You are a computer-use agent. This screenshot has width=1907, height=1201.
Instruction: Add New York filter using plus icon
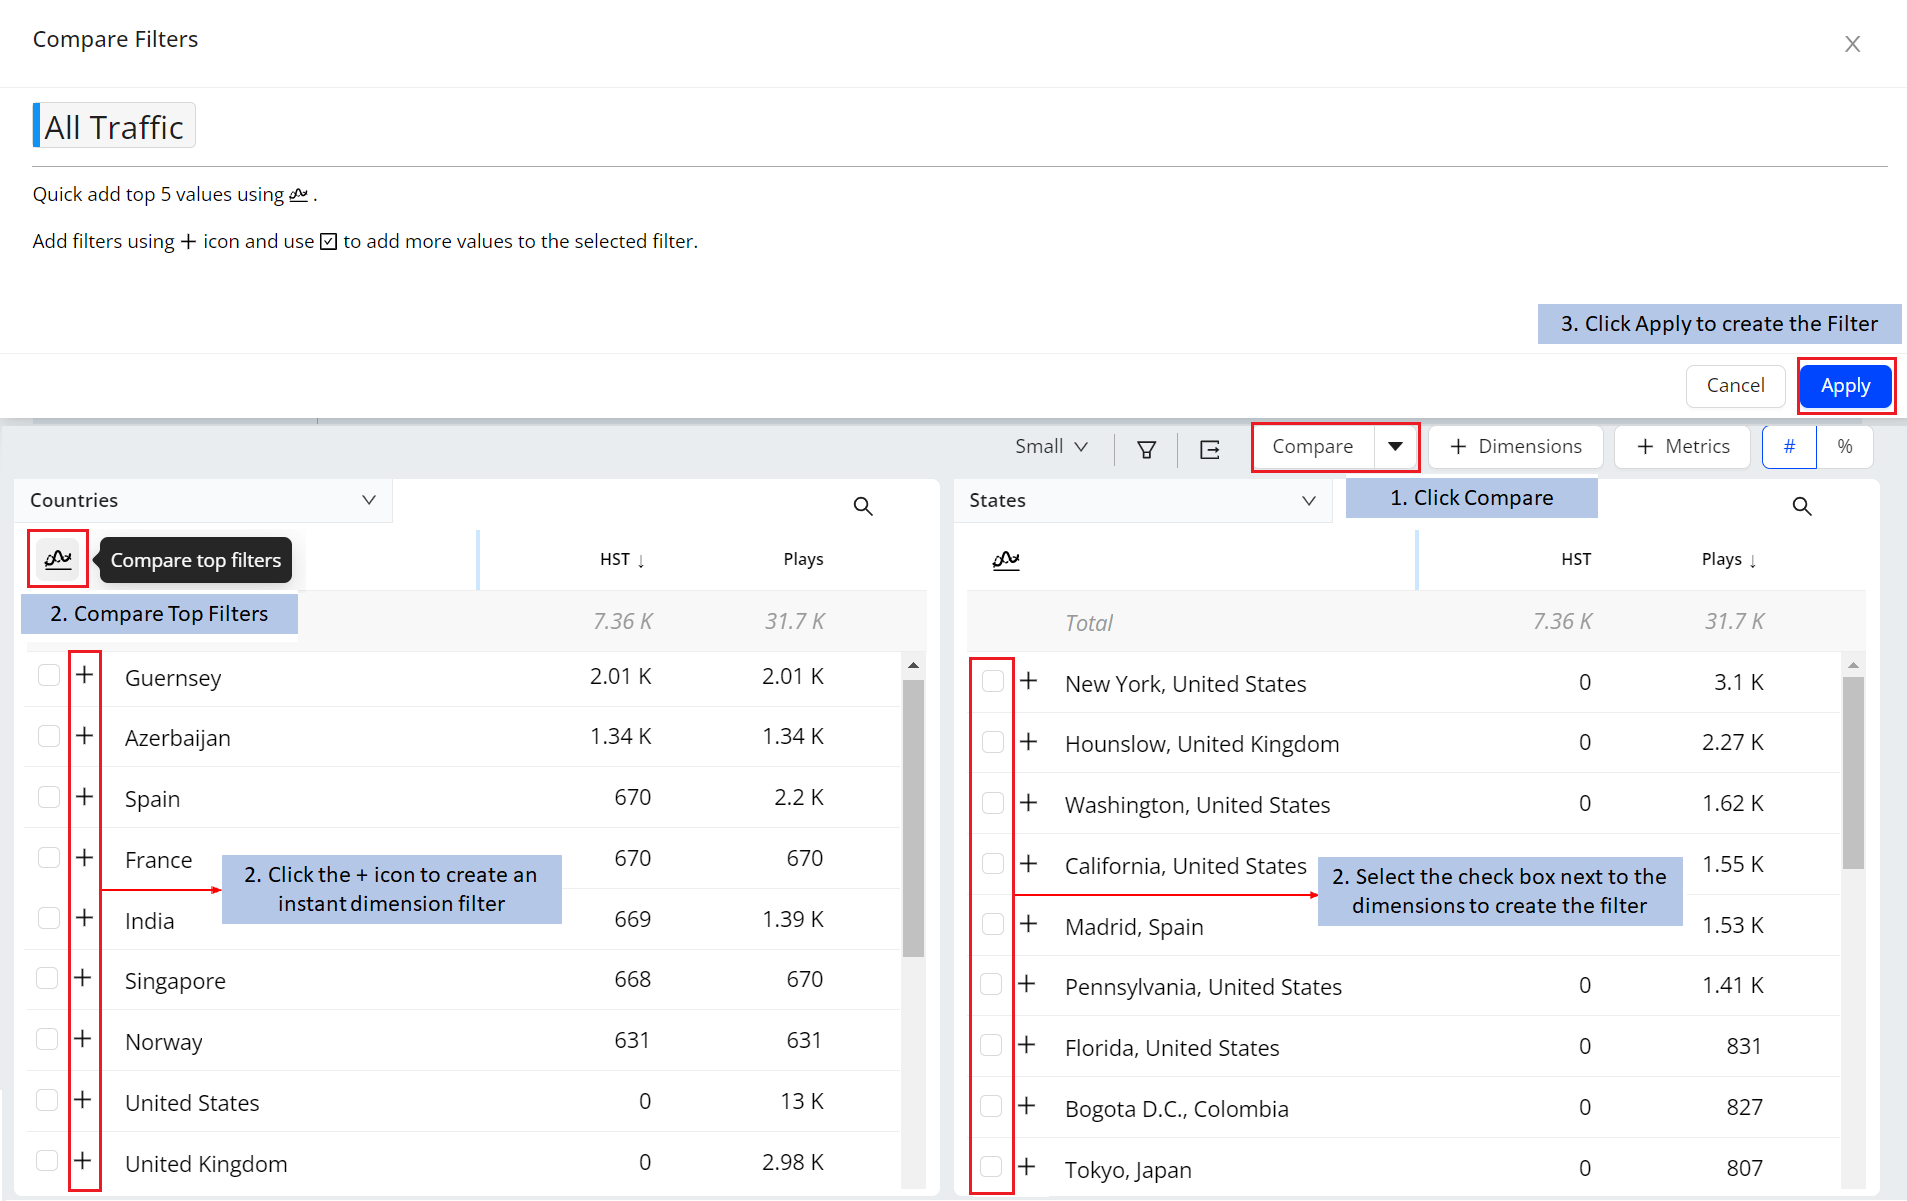(x=1028, y=682)
